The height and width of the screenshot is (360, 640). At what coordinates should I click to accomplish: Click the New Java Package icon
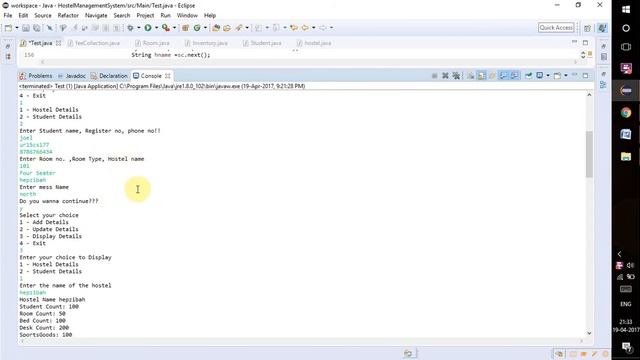185,28
